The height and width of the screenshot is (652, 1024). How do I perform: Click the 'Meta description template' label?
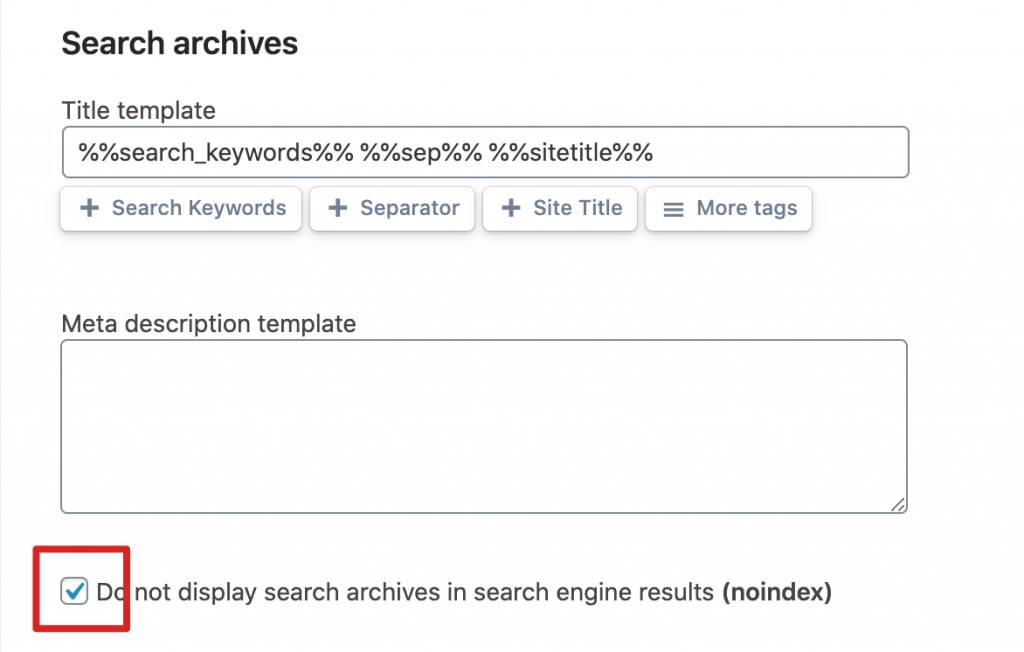point(208,323)
